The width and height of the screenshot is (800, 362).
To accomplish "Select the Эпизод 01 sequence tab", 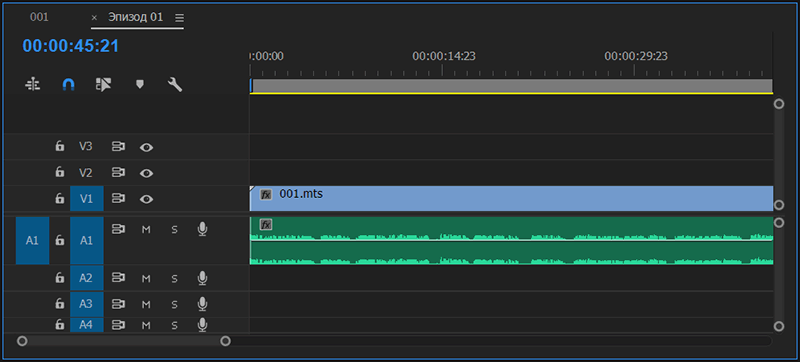I will click(136, 17).
